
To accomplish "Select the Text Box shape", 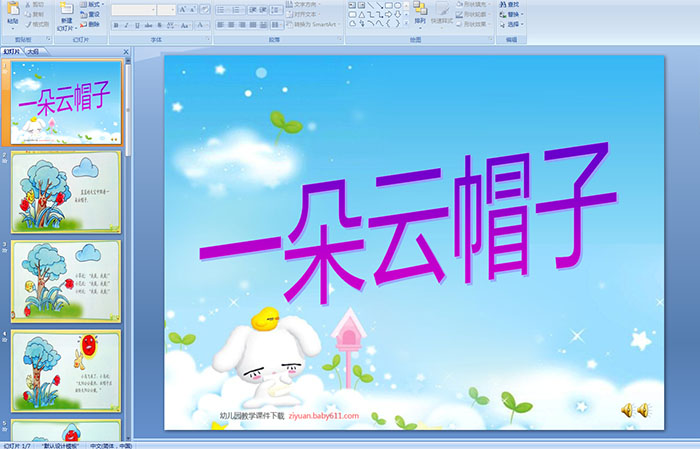I will pos(352,5).
